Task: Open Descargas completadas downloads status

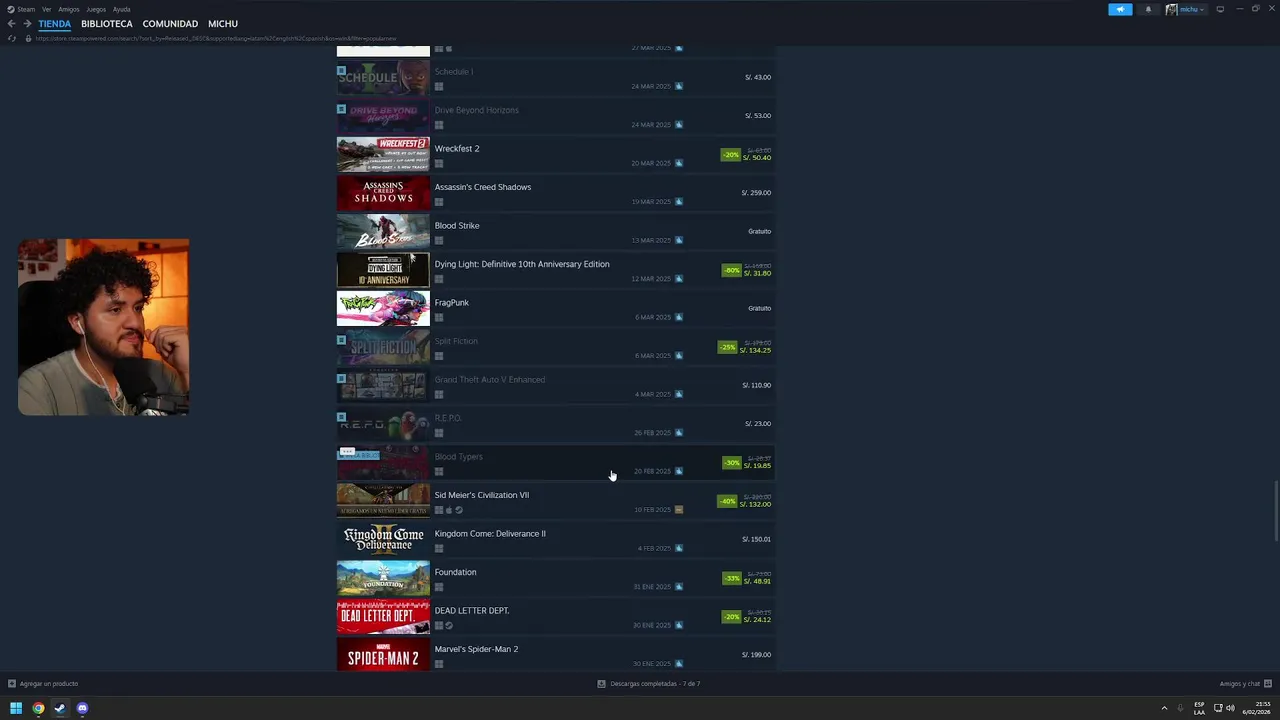Action: coord(649,684)
